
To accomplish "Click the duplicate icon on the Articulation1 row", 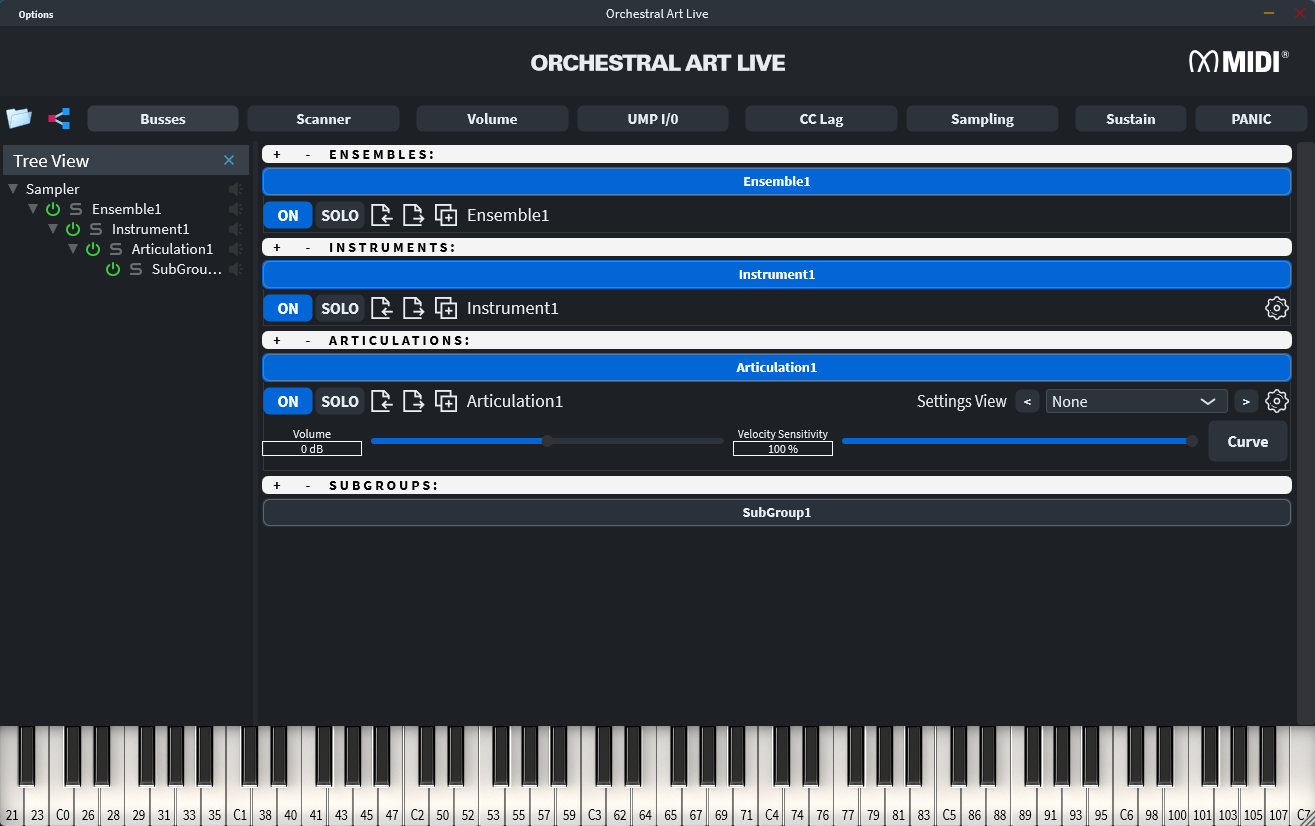I will [445, 400].
